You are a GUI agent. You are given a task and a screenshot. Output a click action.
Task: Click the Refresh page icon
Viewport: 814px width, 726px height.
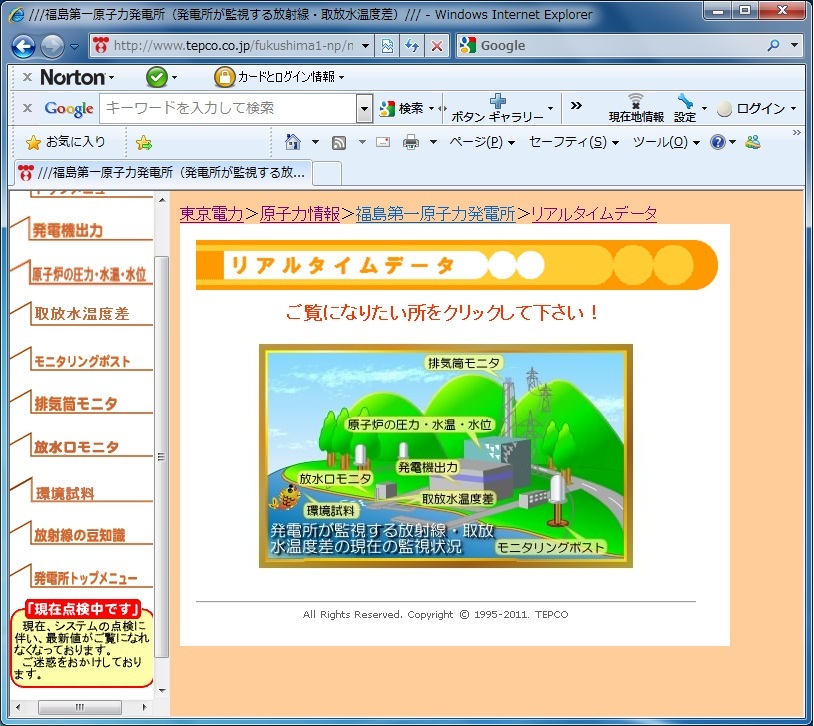pos(412,46)
